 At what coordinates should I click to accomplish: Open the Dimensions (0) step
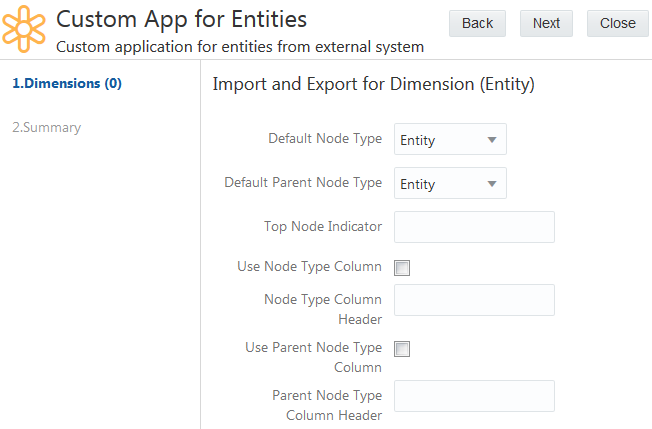[67, 84]
